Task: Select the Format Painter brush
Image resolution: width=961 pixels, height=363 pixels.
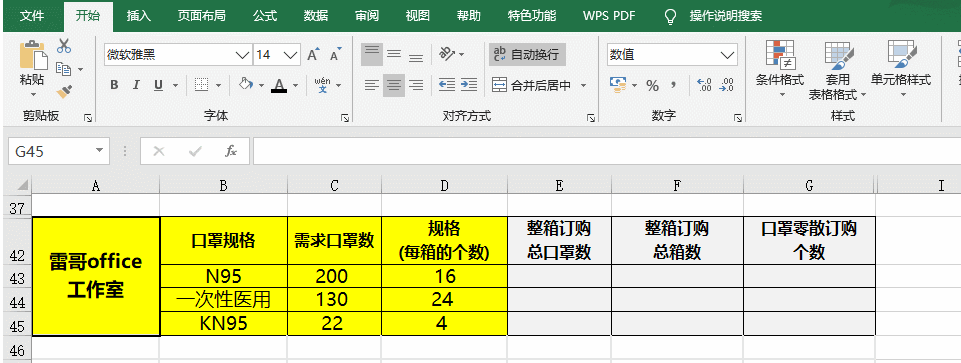Action: pyautogui.click(x=64, y=92)
